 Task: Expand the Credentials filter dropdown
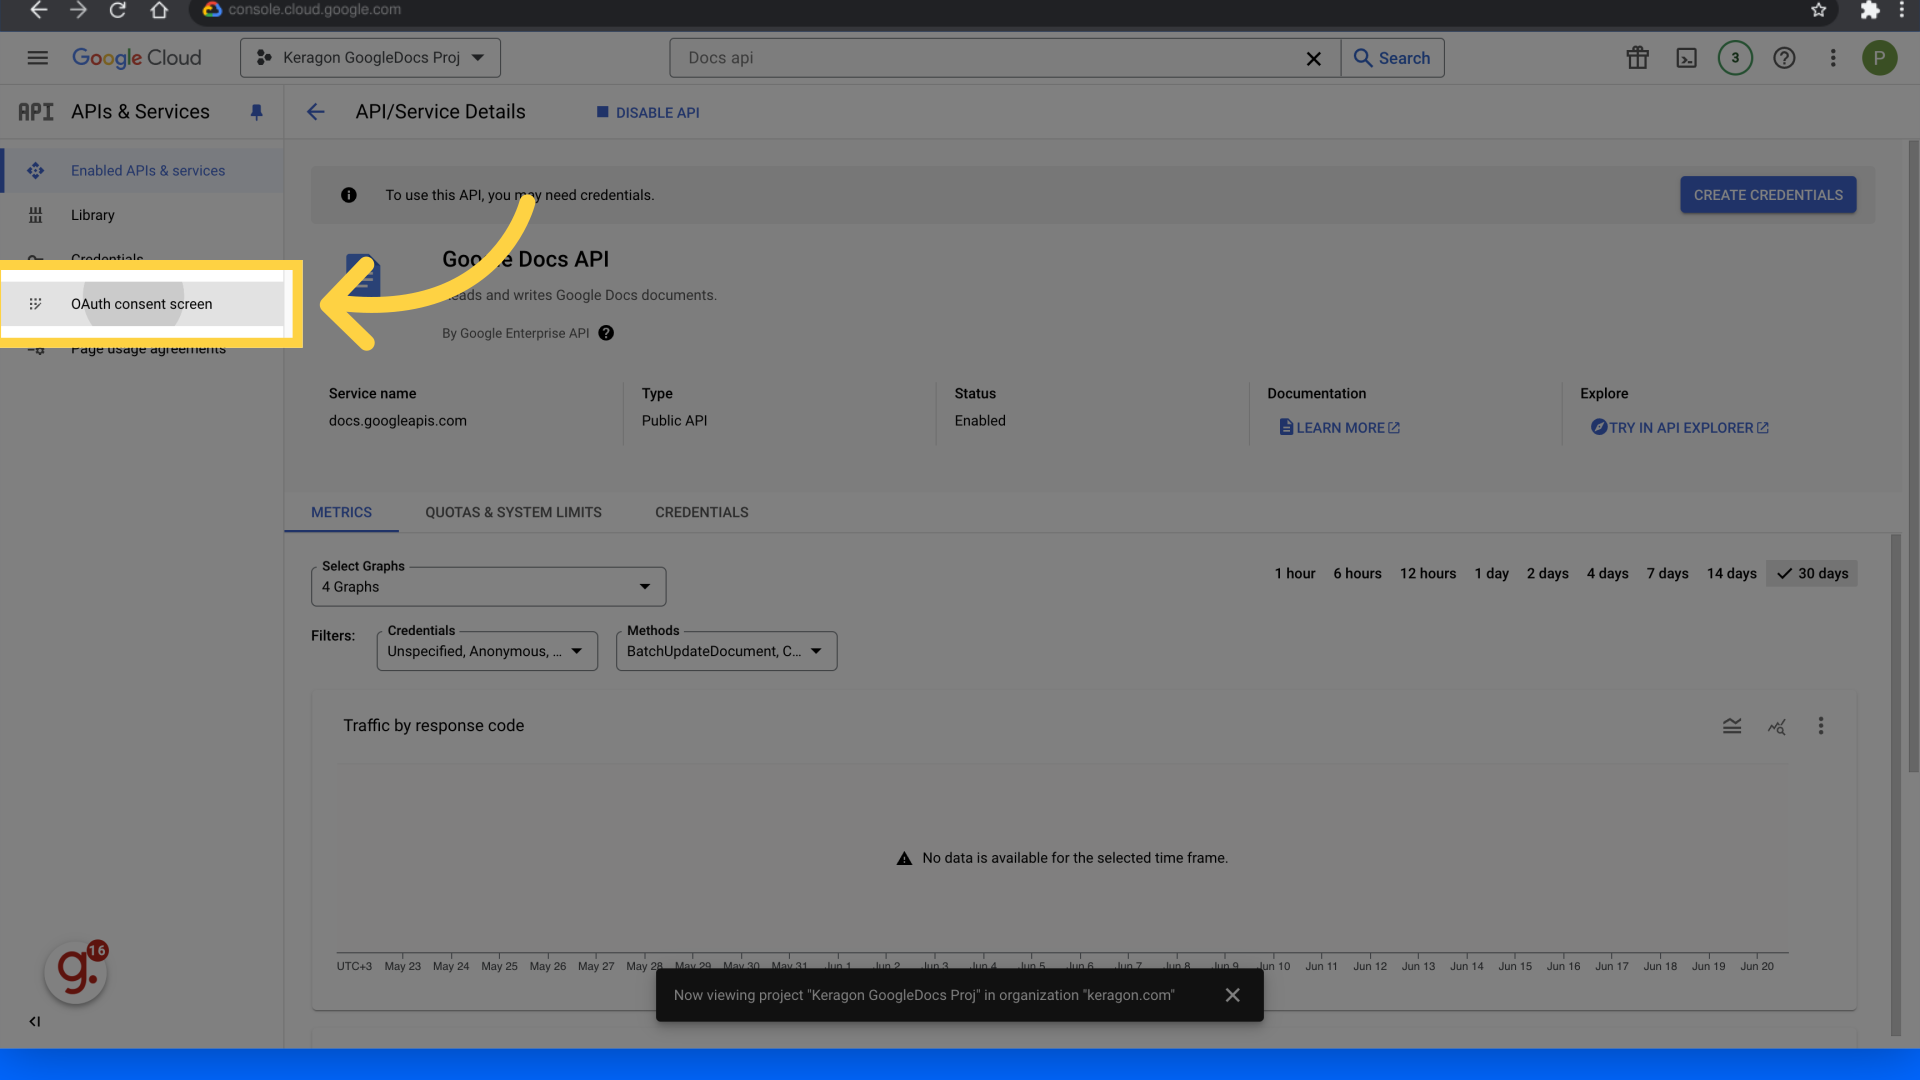click(487, 651)
